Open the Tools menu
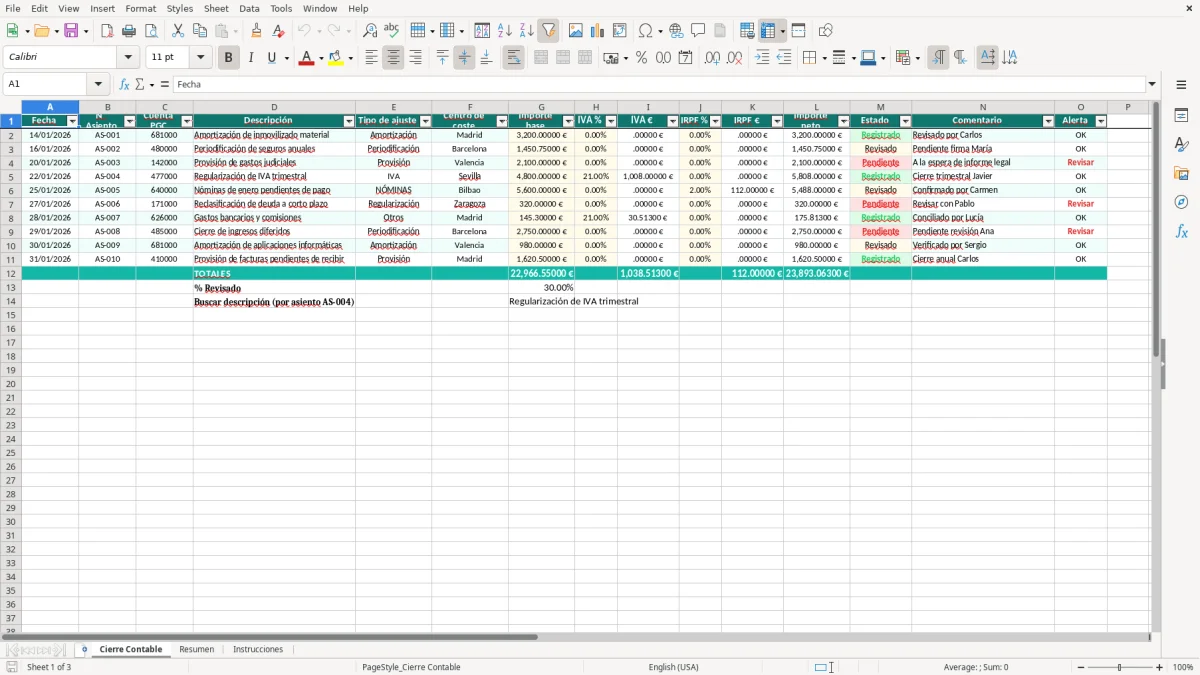 (x=281, y=8)
